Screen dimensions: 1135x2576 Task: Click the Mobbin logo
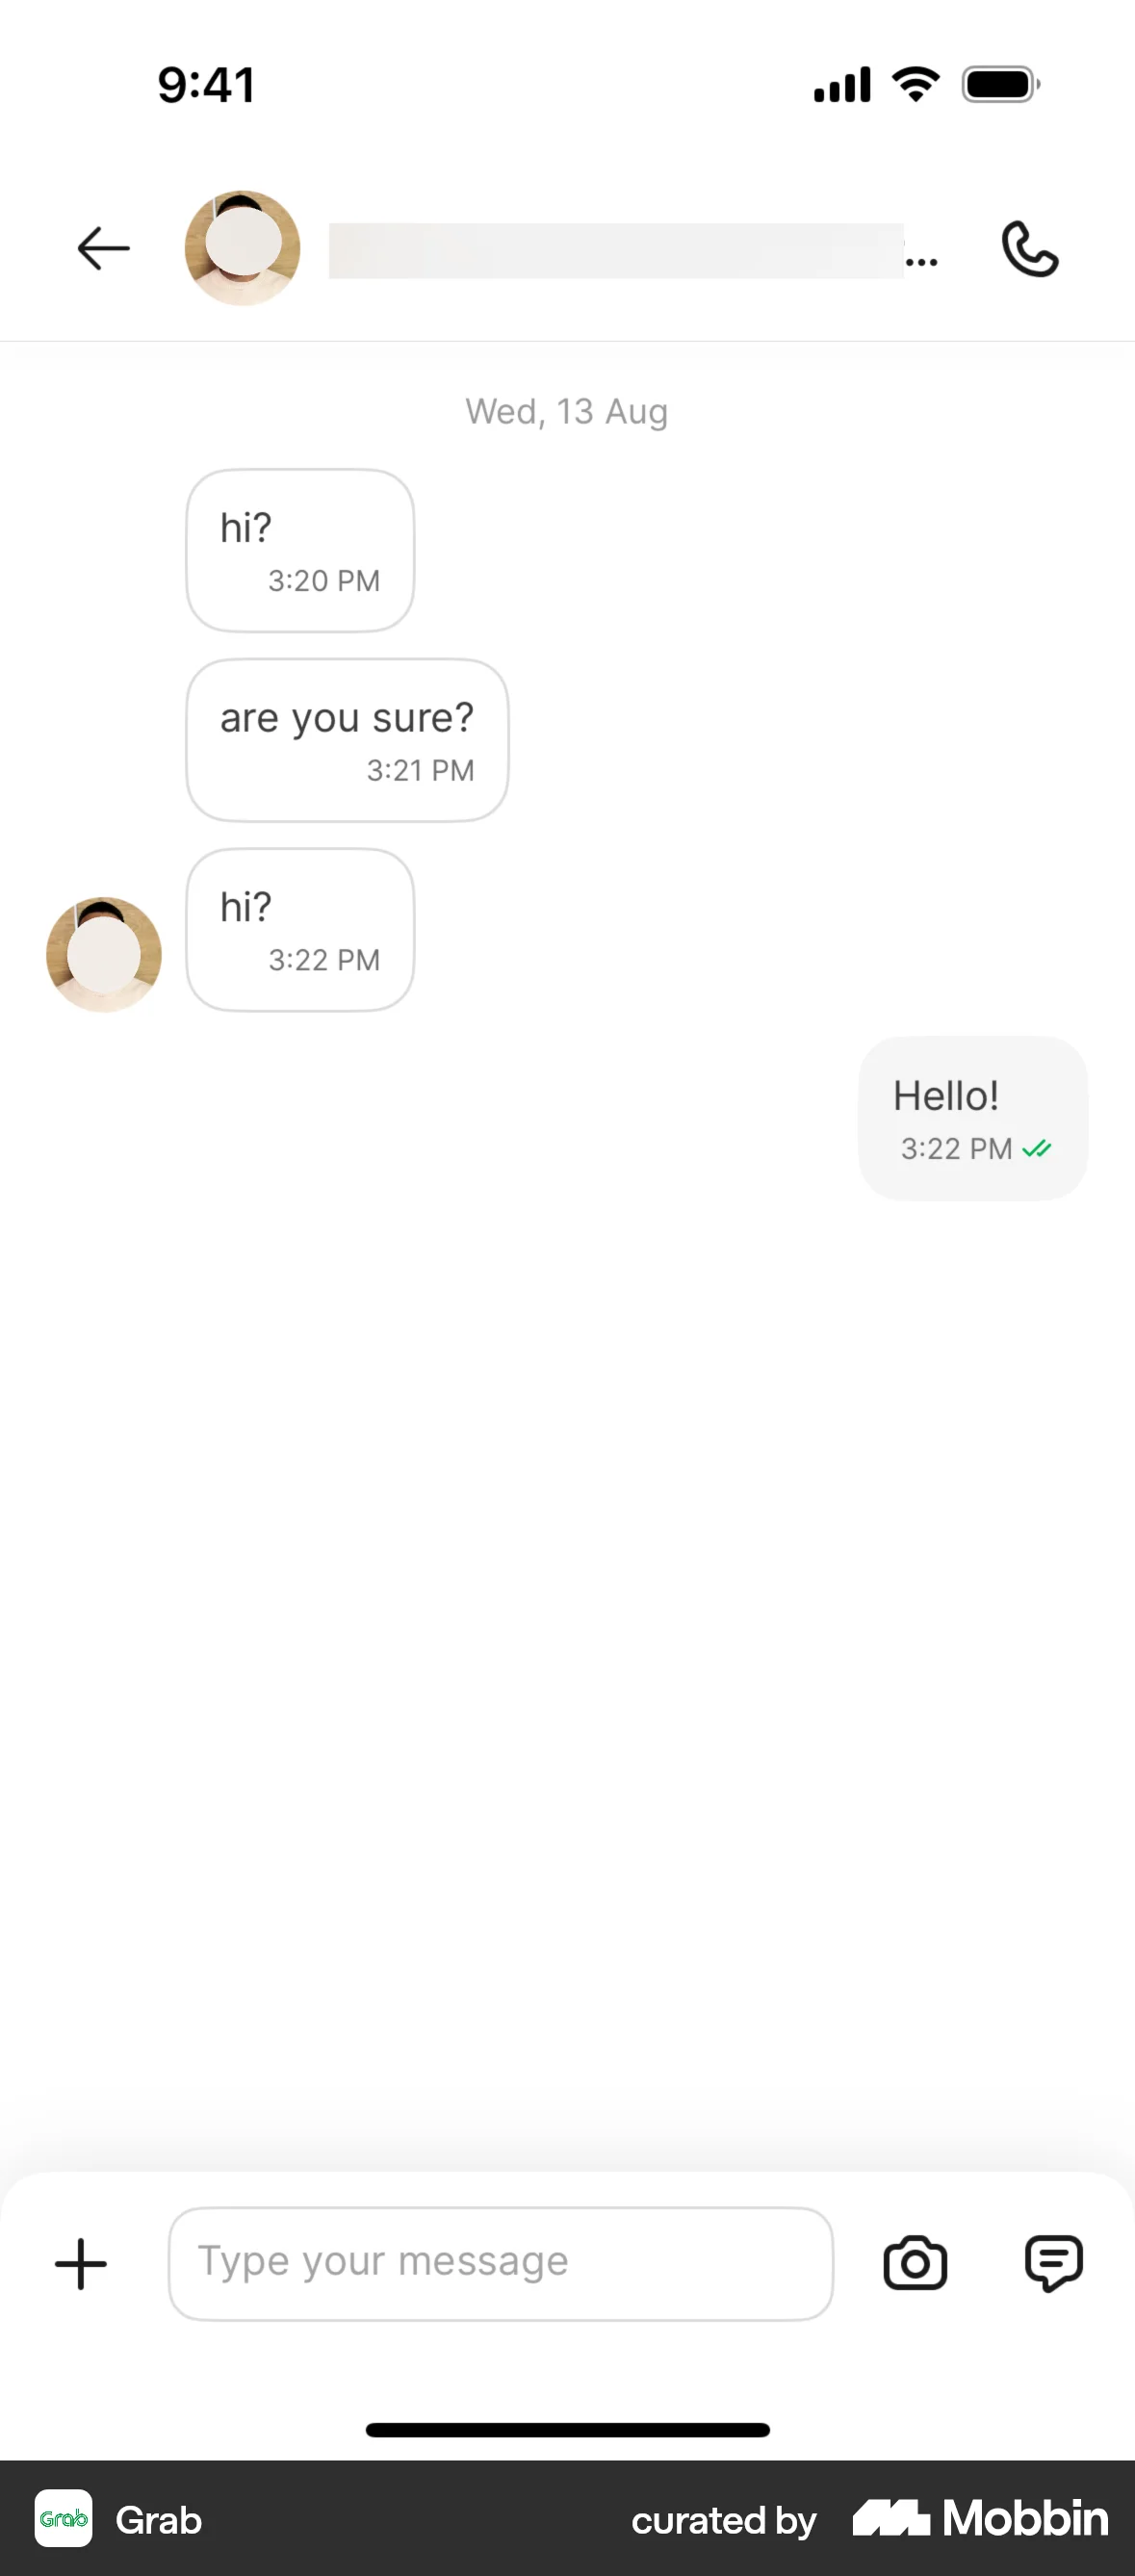pyautogui.click(x=980, y=2518)
